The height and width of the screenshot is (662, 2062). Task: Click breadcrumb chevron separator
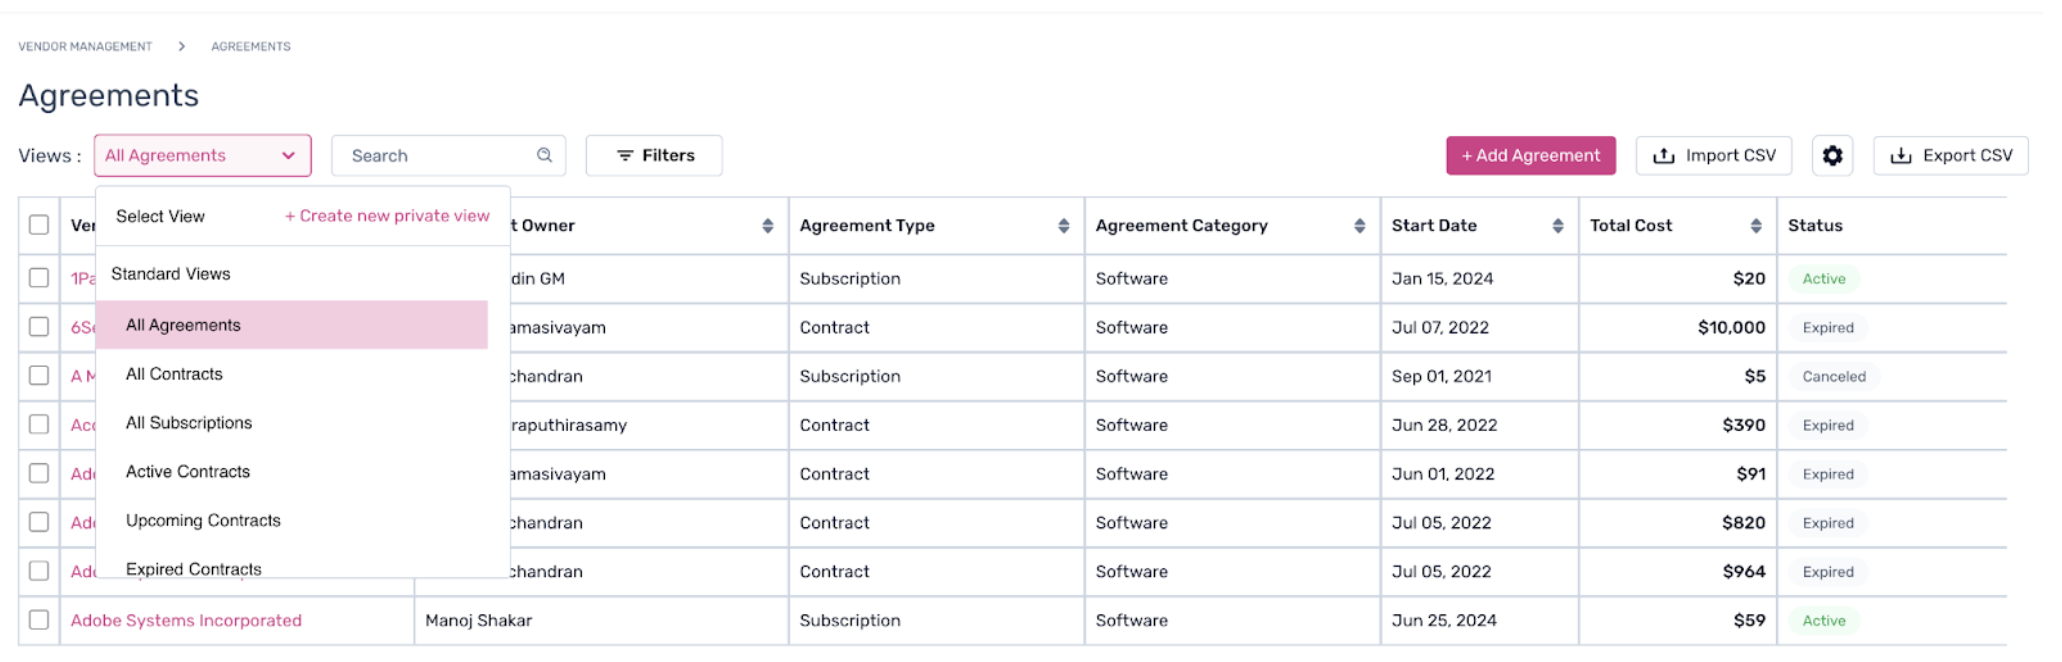(x=182, y=46)
